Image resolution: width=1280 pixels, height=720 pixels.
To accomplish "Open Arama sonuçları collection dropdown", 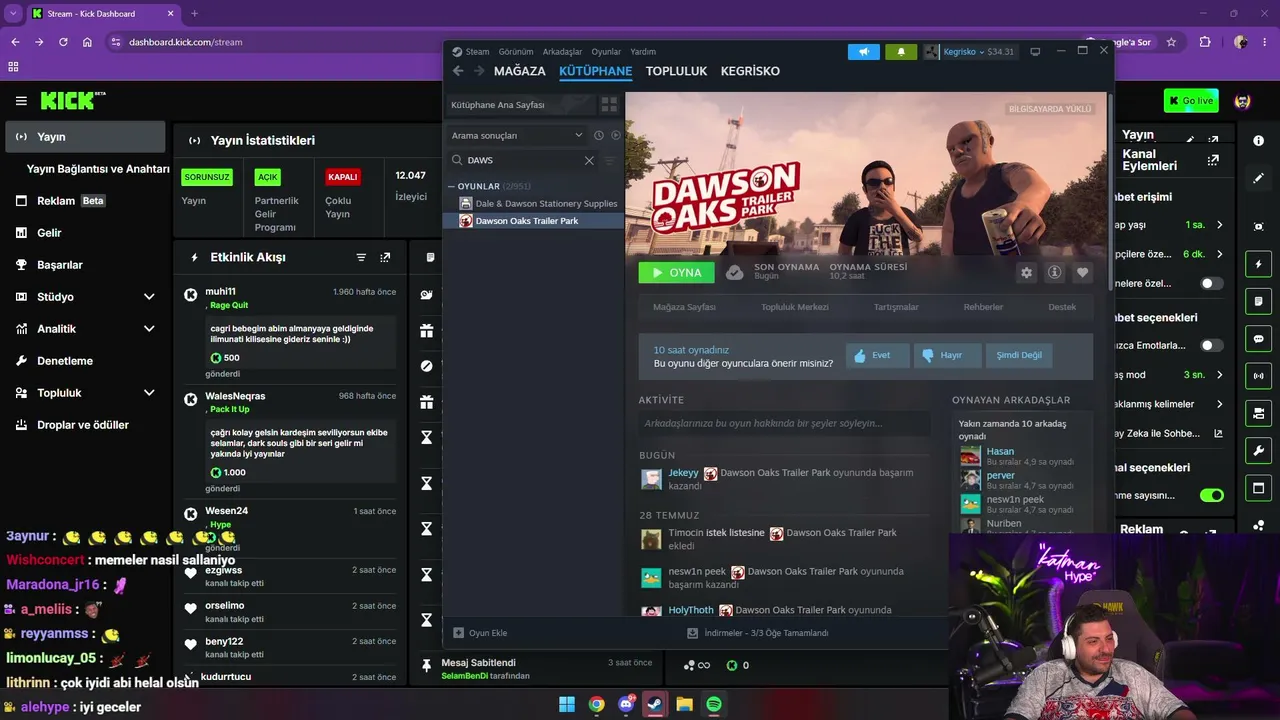I will point(517,135).
